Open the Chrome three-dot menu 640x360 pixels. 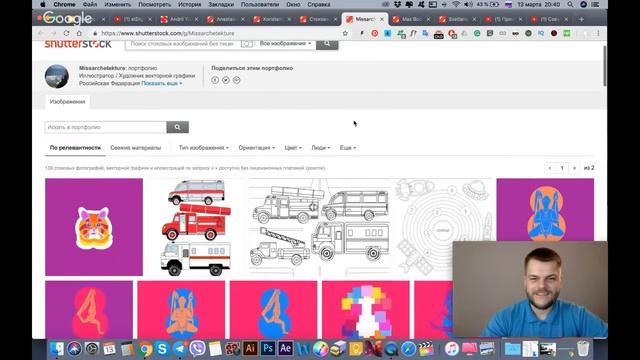point(598,33)
